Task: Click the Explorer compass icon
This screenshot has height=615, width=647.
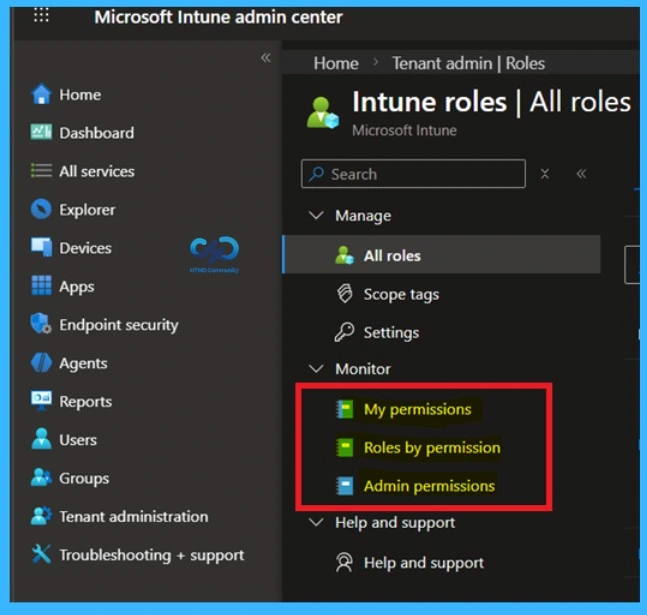Action: tap(41, 209)
